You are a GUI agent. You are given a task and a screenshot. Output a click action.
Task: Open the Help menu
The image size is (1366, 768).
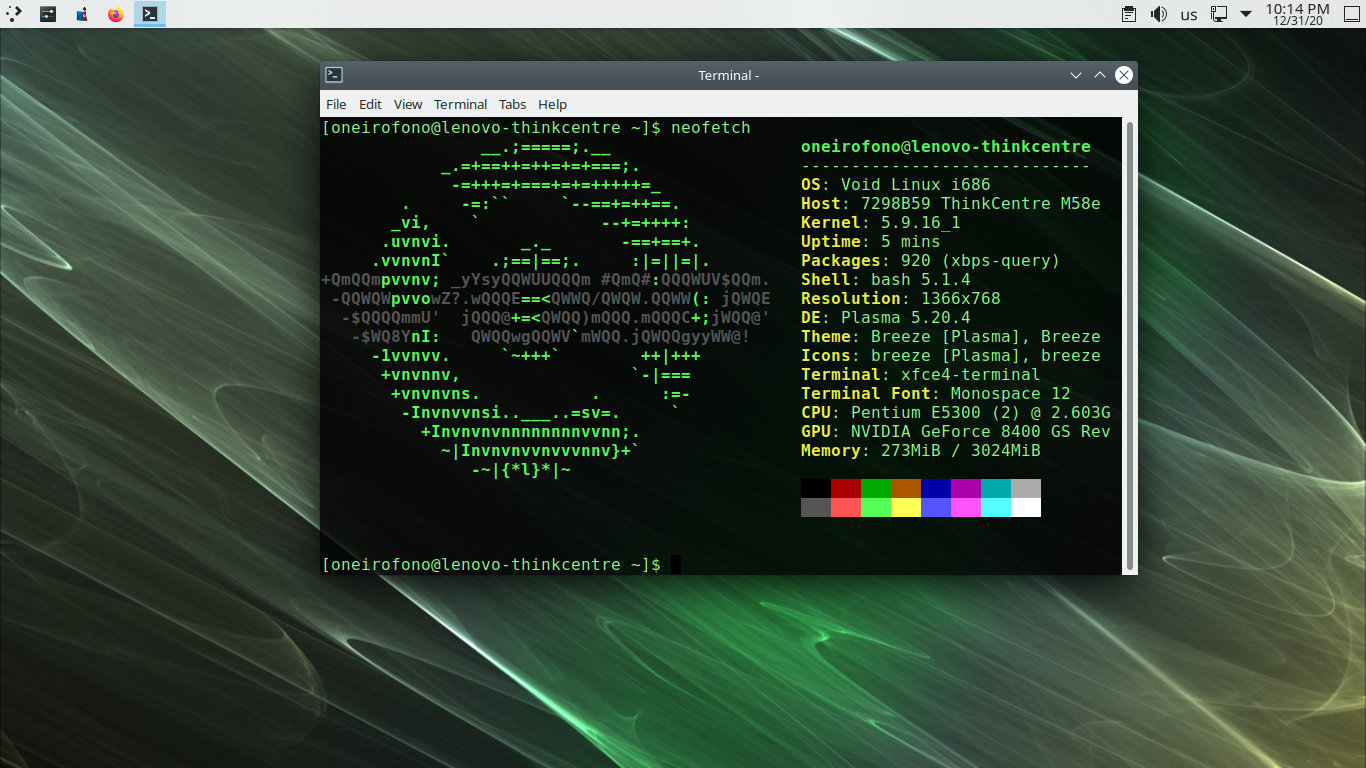(x=552, y=104)
